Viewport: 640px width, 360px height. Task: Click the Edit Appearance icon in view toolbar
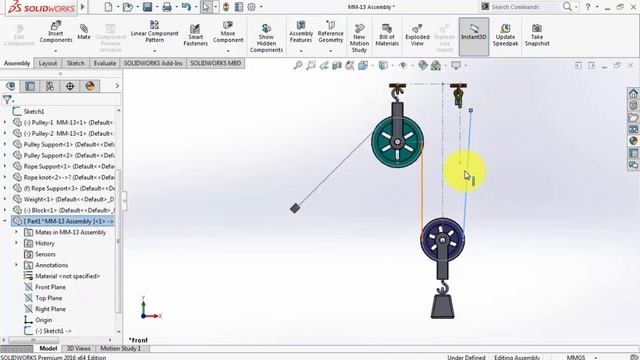coord(423,65)
